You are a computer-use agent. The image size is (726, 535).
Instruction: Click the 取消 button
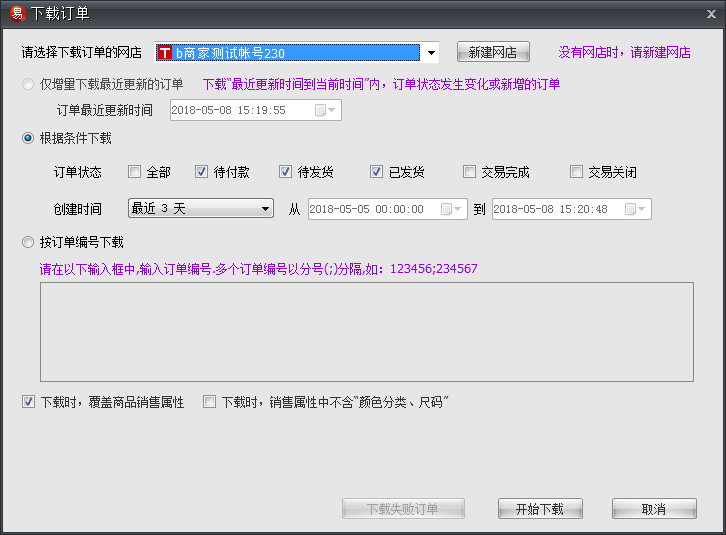coord(654,509)
